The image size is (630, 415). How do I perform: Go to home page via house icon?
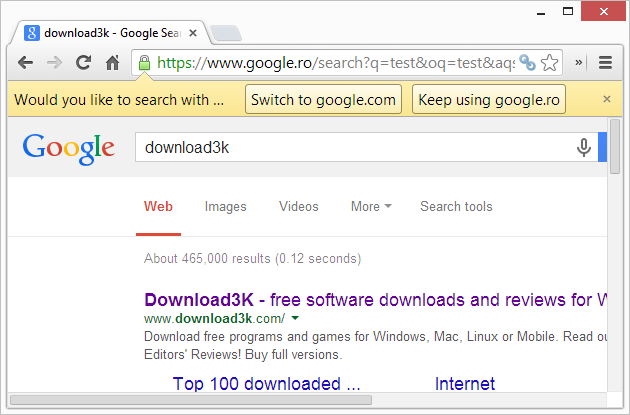(112, 63)
